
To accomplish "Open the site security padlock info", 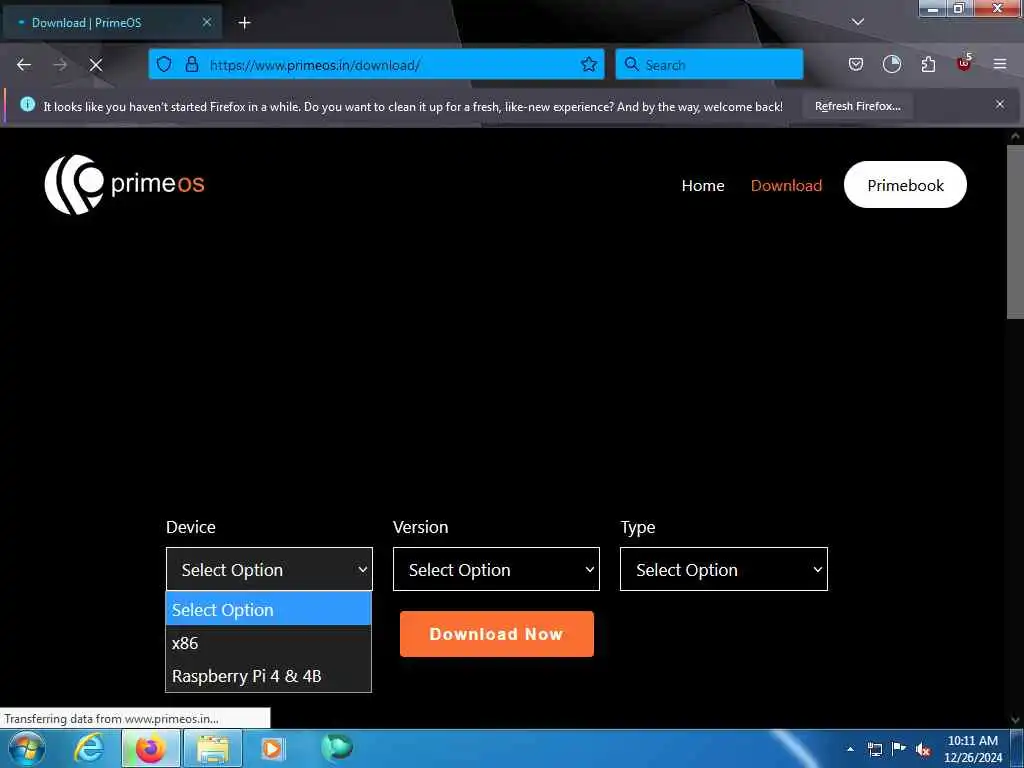I will click(191, 64).
